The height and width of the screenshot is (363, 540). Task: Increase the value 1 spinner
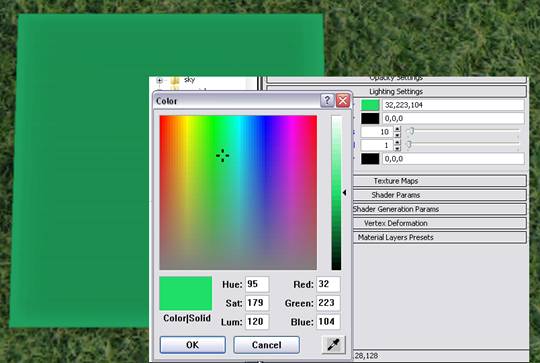click(397, 142)
